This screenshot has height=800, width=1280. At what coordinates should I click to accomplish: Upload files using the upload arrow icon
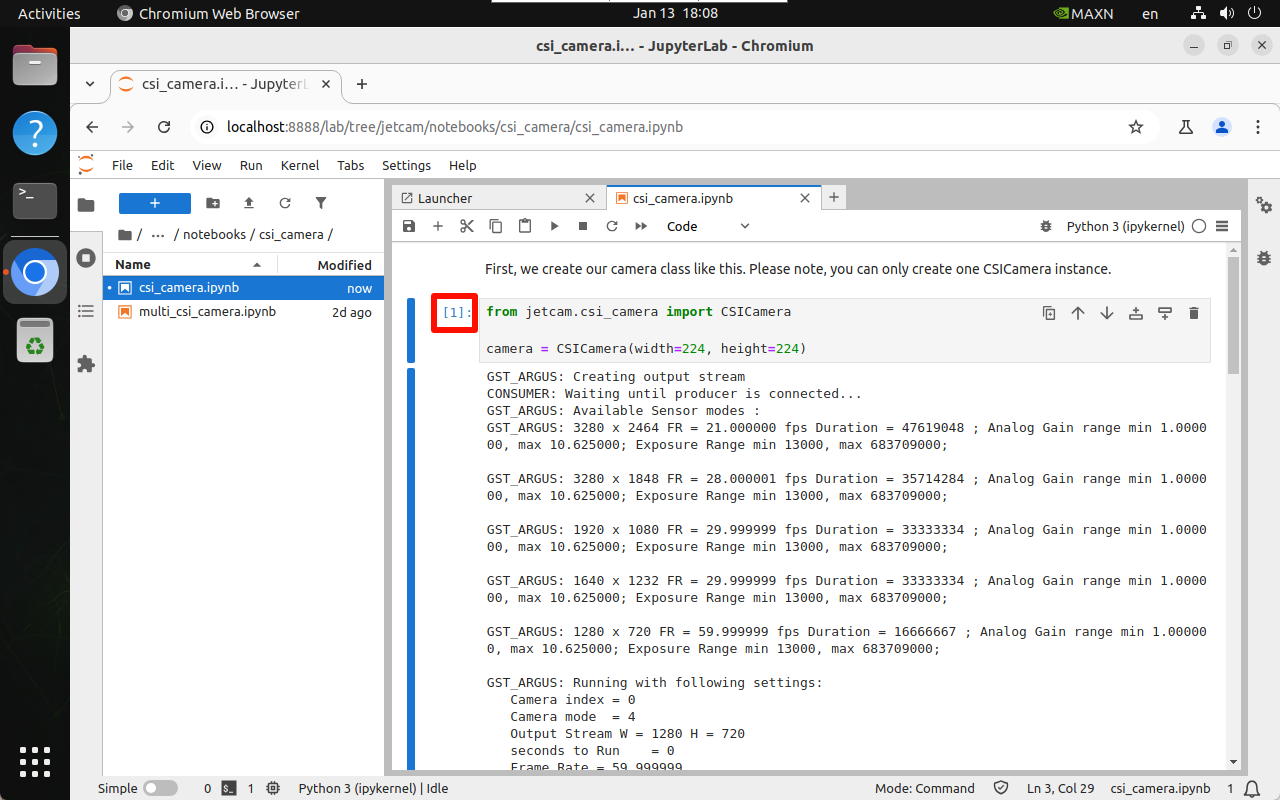point(249,203)
